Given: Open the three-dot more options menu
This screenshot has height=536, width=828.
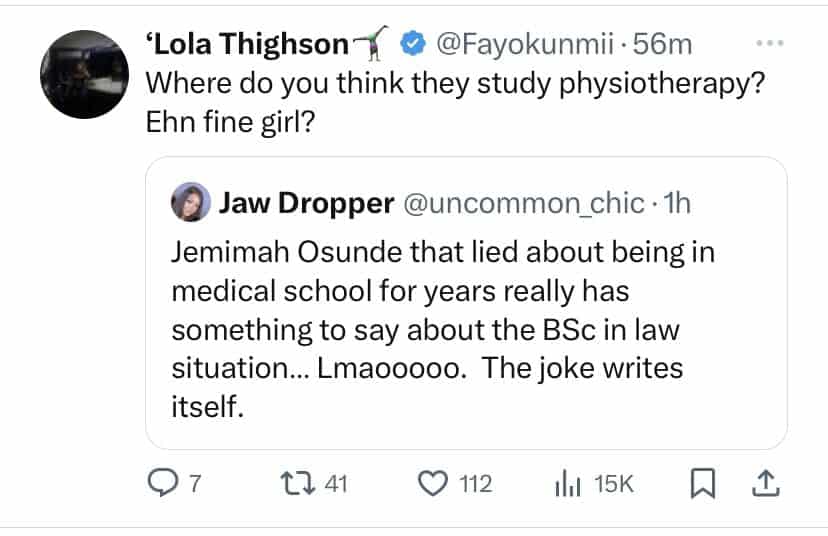Looking at the screenshot, I should coord(769,46).
